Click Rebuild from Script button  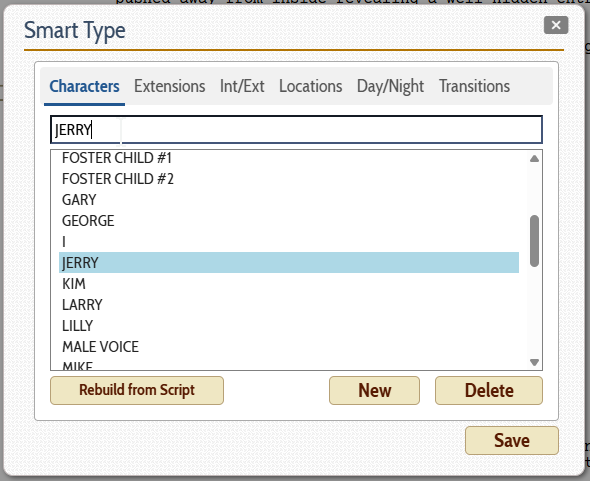(137, 390)
